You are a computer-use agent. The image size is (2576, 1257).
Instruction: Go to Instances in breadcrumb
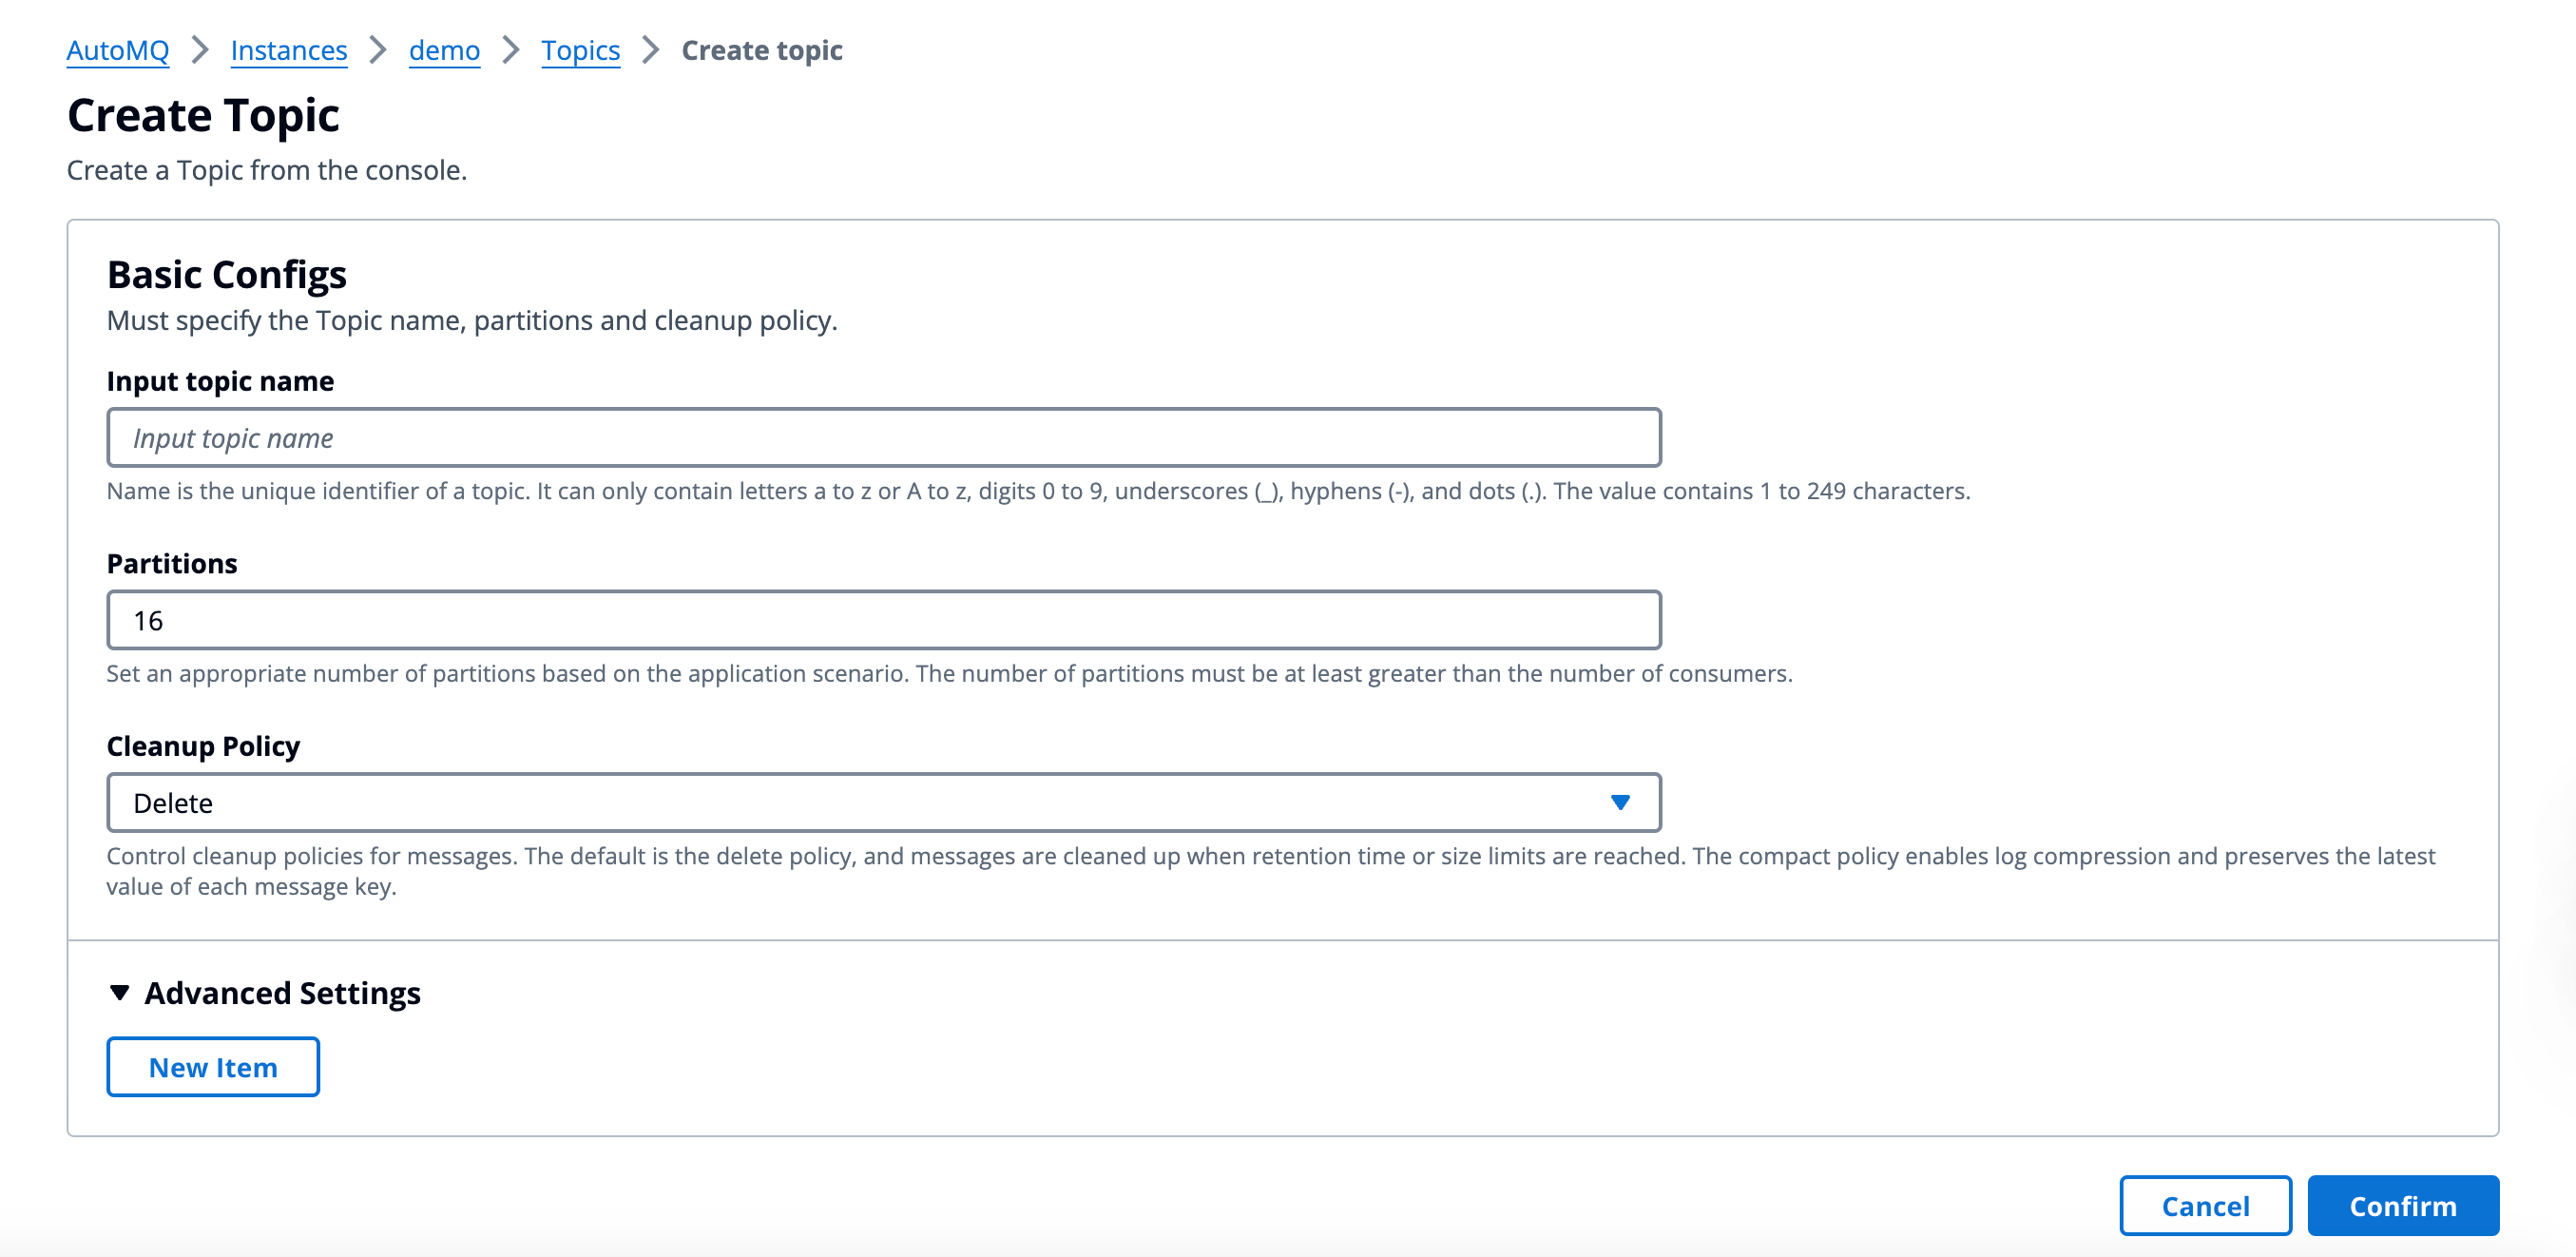tap(288, 50)
